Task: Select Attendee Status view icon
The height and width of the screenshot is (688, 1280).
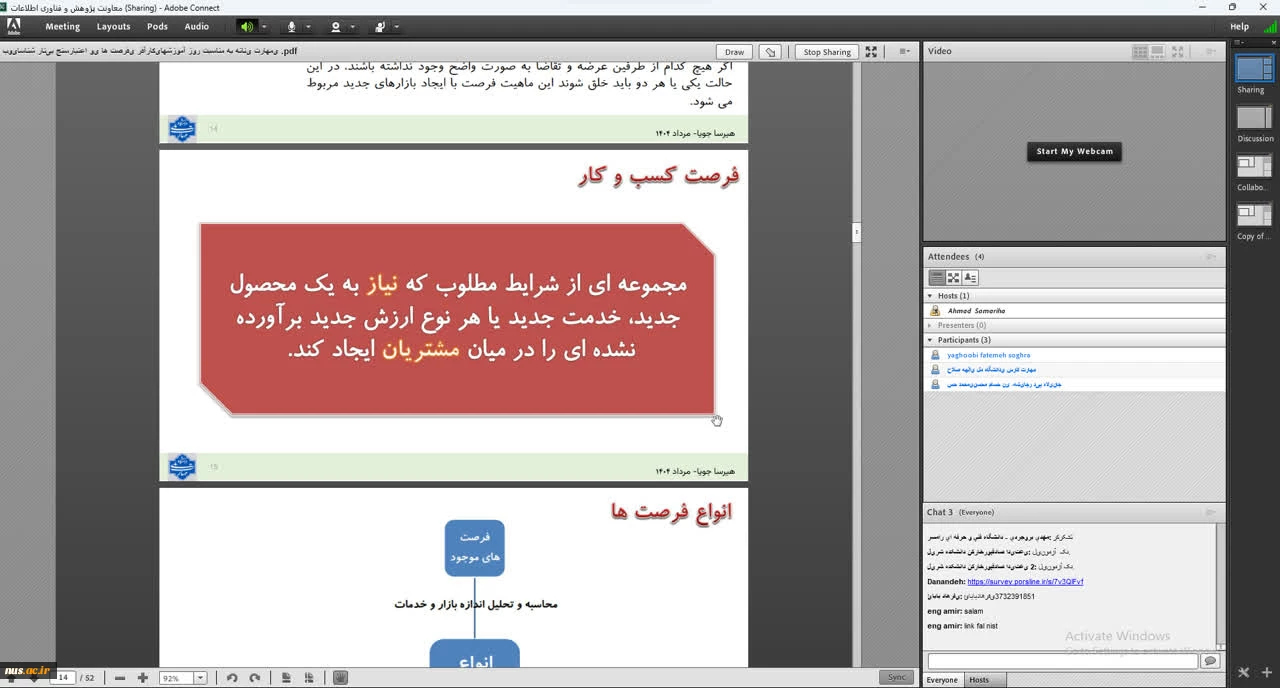Action: (970, 278)
